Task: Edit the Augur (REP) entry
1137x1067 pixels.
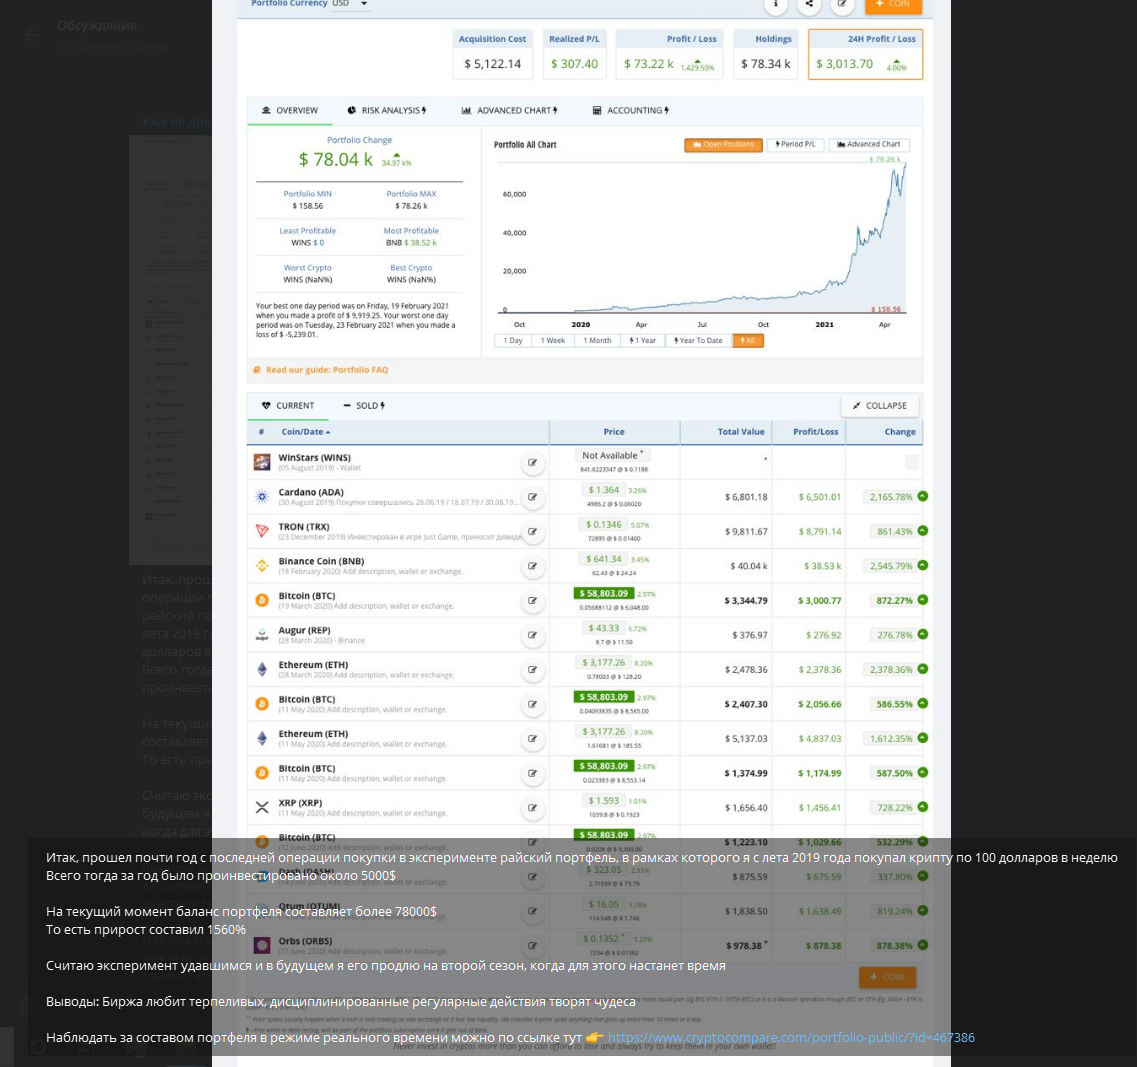Action: click(x=532, y=635)
